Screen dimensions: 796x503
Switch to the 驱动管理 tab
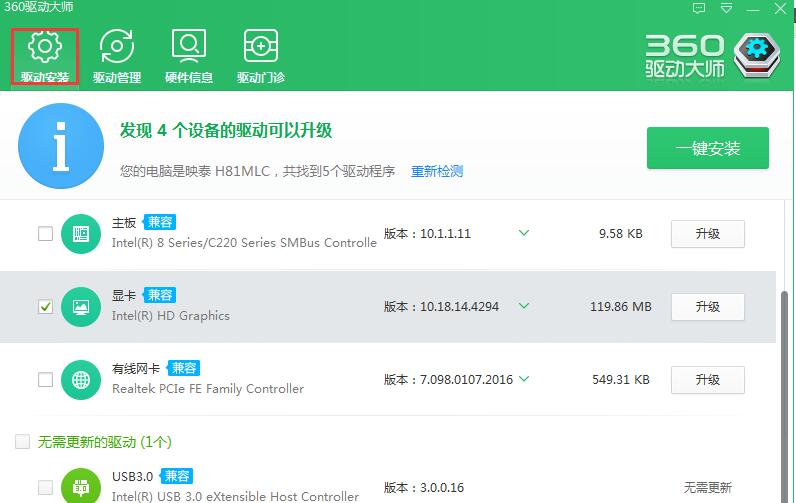coord(117,56)
